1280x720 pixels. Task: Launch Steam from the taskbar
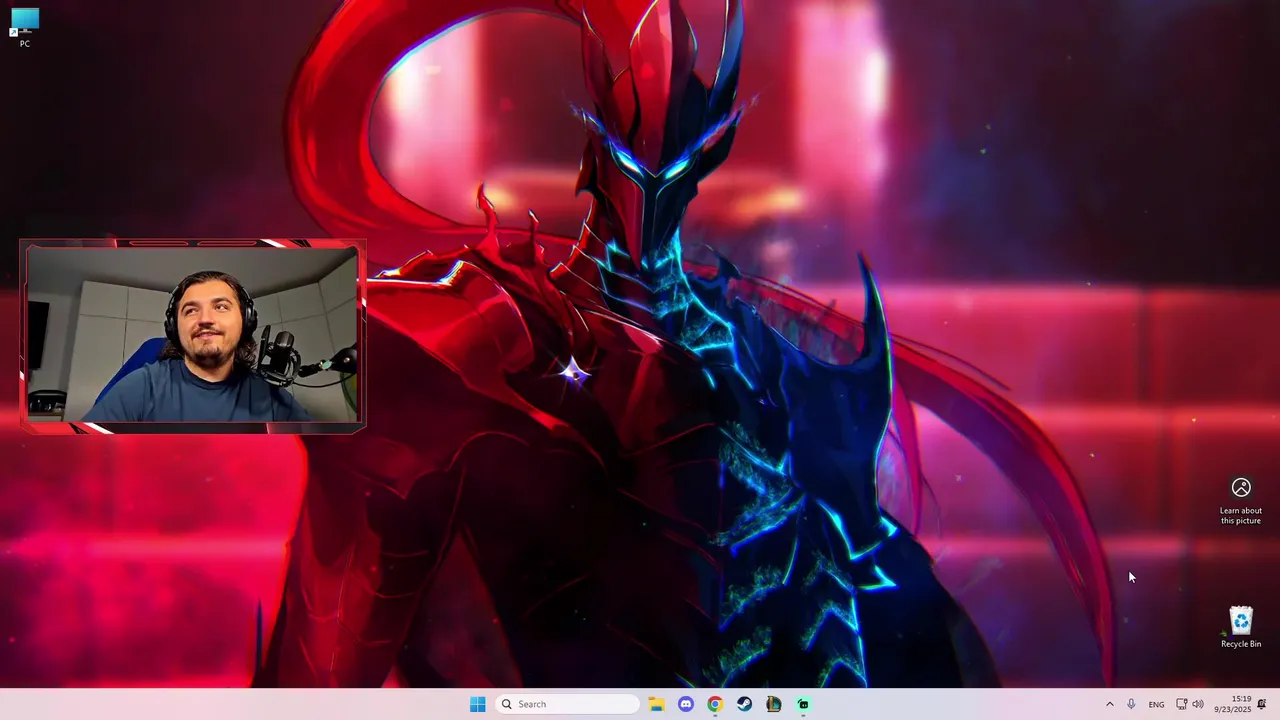744,704
